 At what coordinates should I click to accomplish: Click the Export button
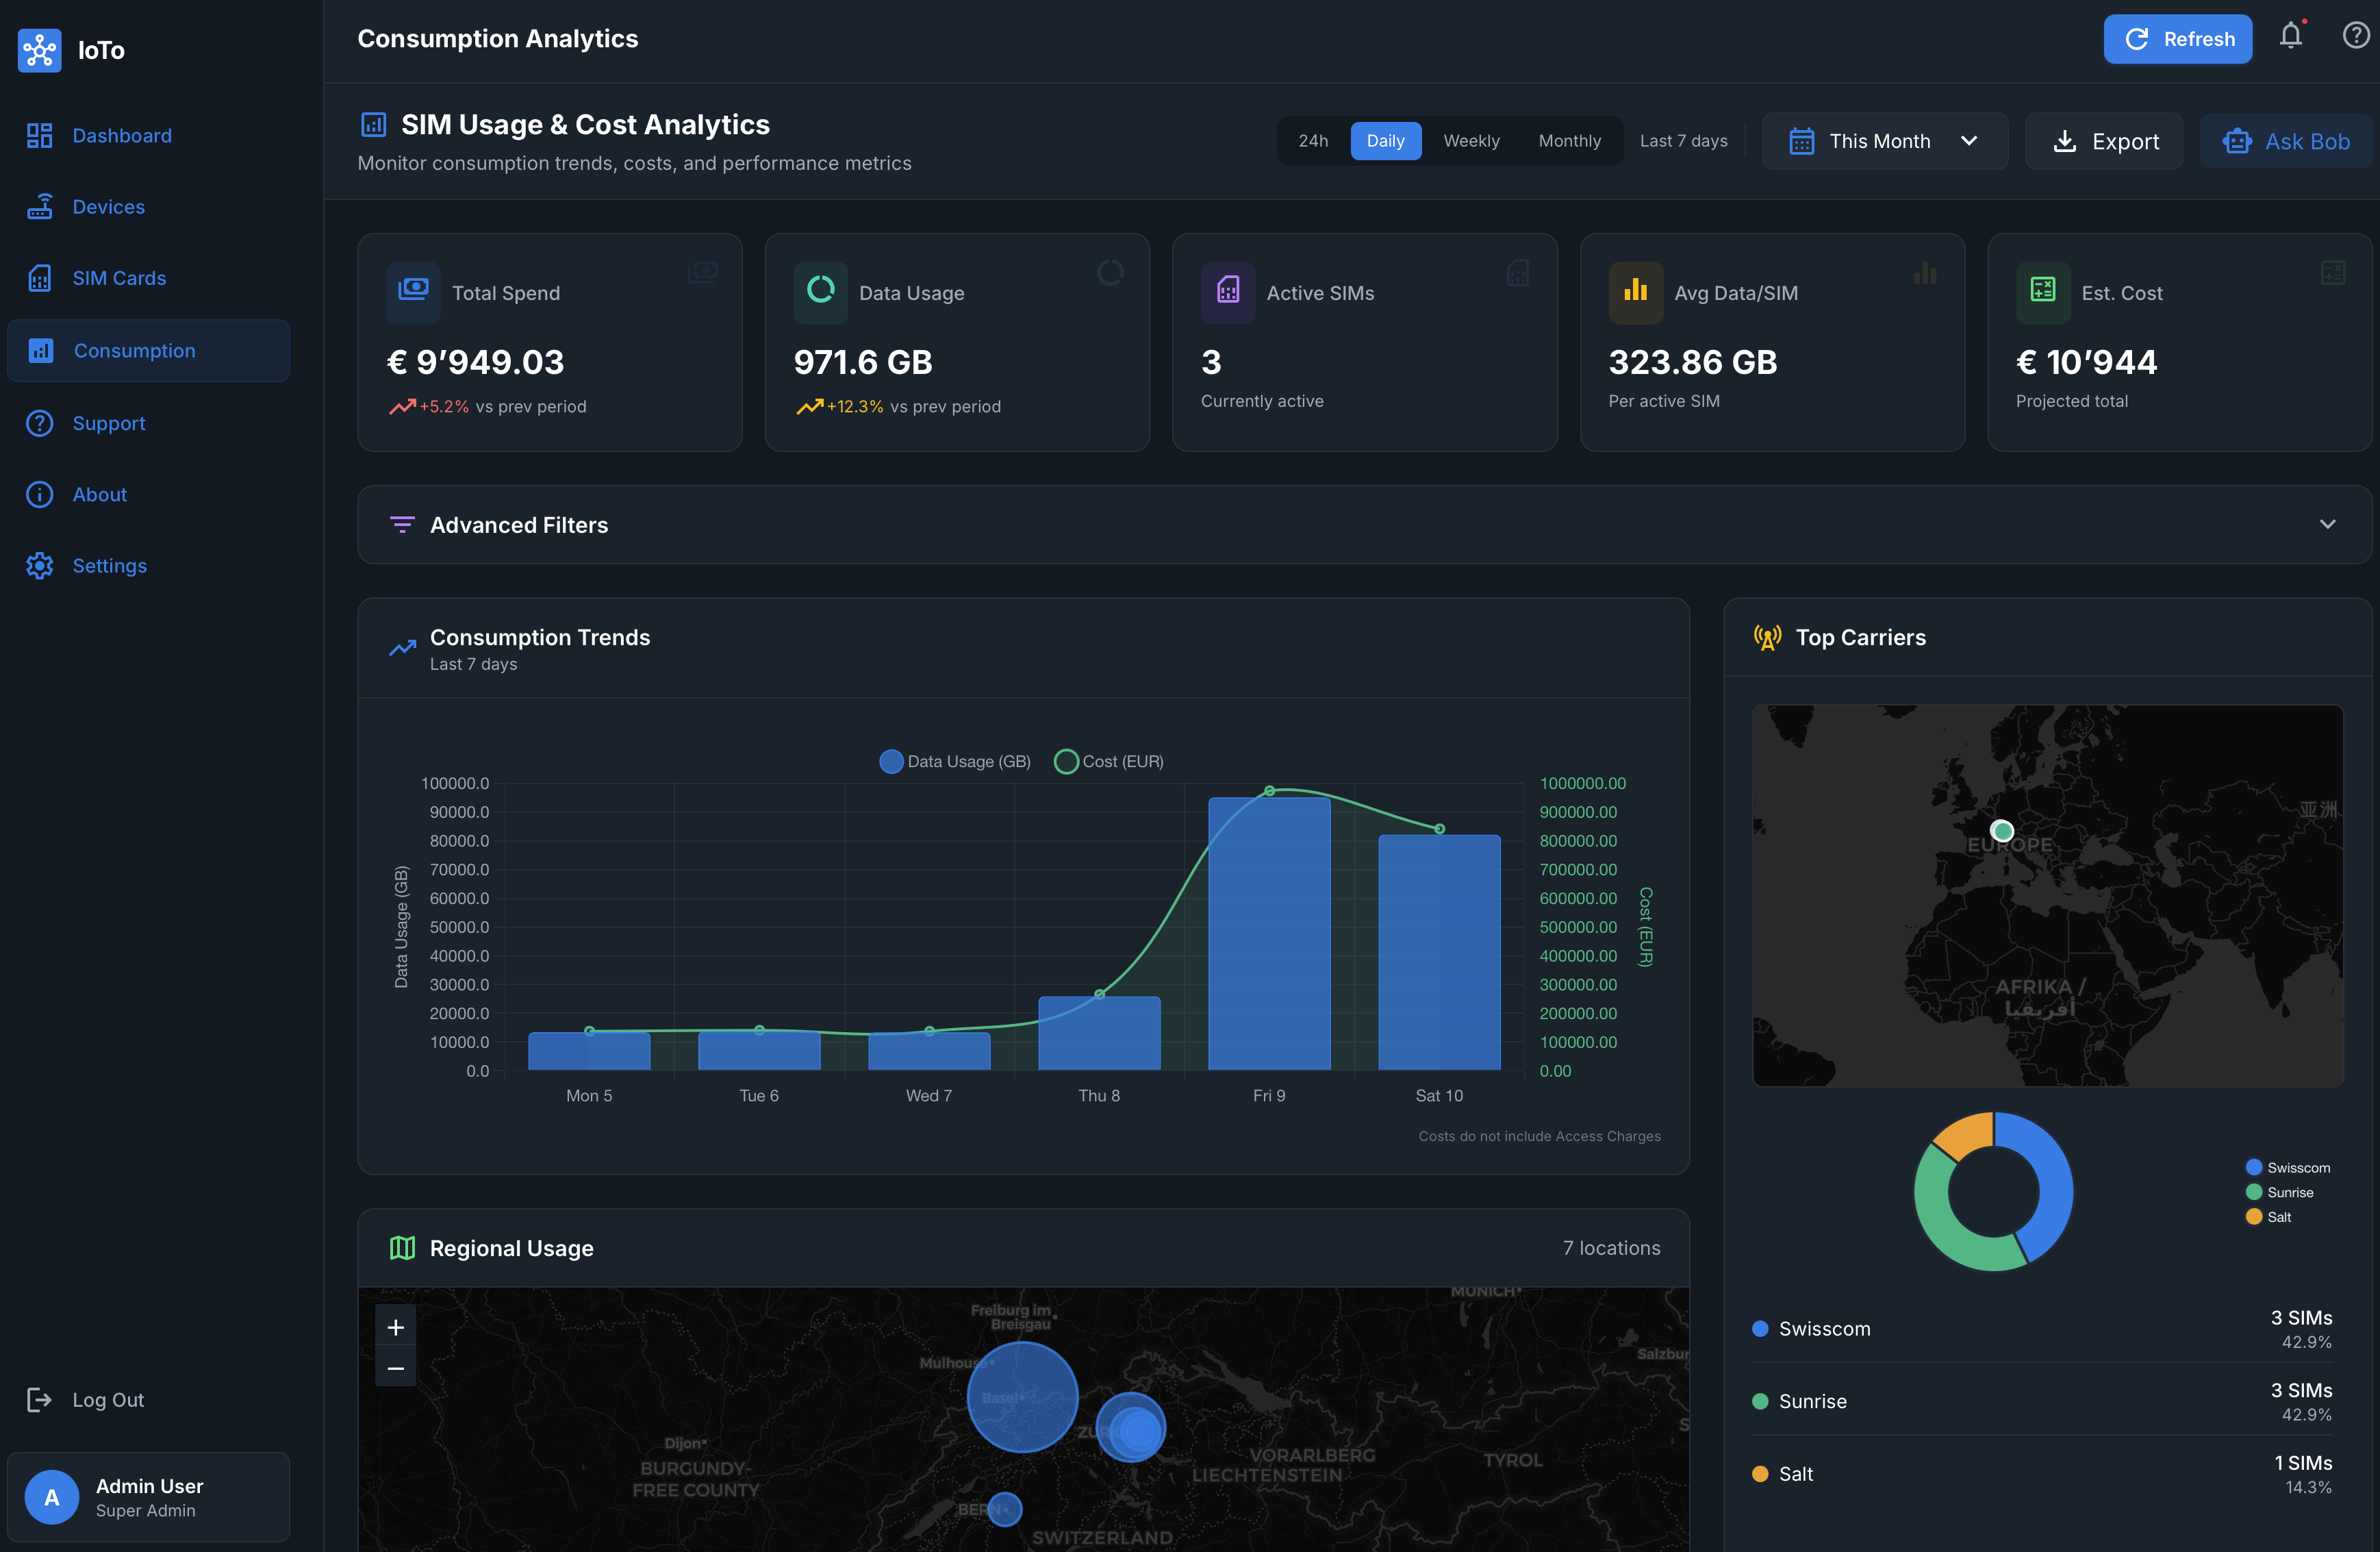(x=2104, y=141)
